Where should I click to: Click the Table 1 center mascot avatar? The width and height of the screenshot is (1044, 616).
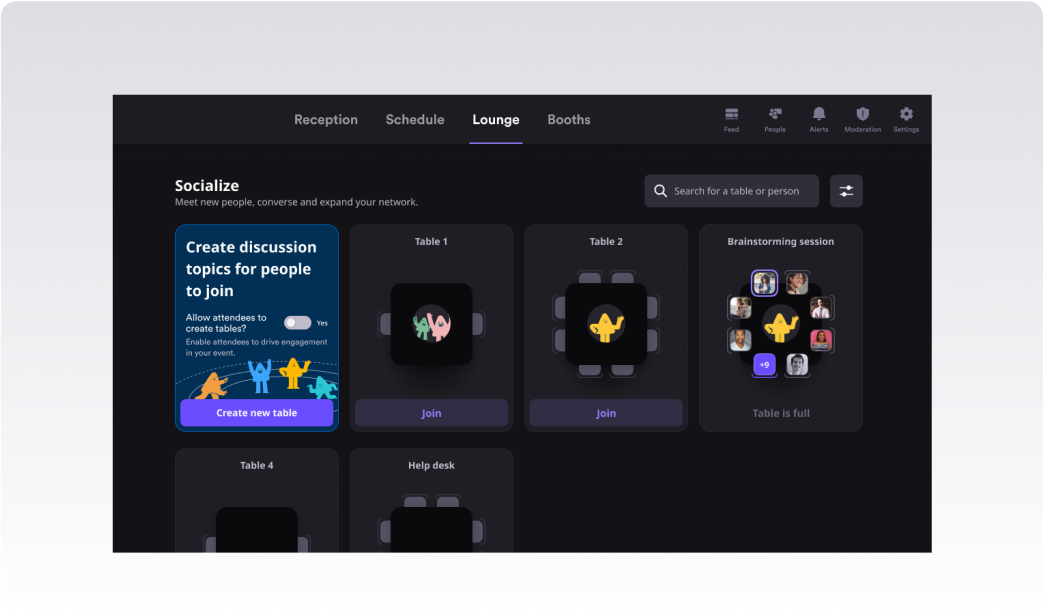[431, 324]
